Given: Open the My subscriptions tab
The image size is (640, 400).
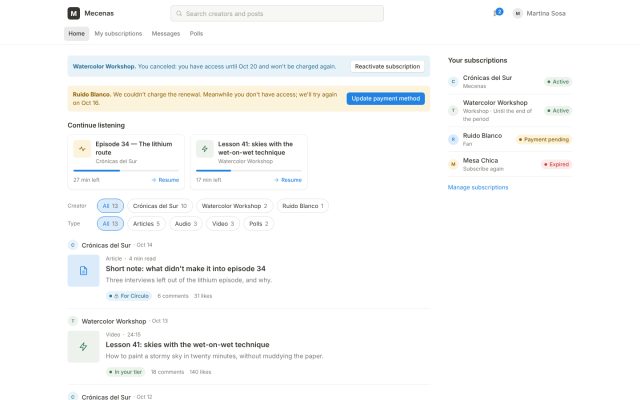Looking at the screenshot, I should 118,33.
